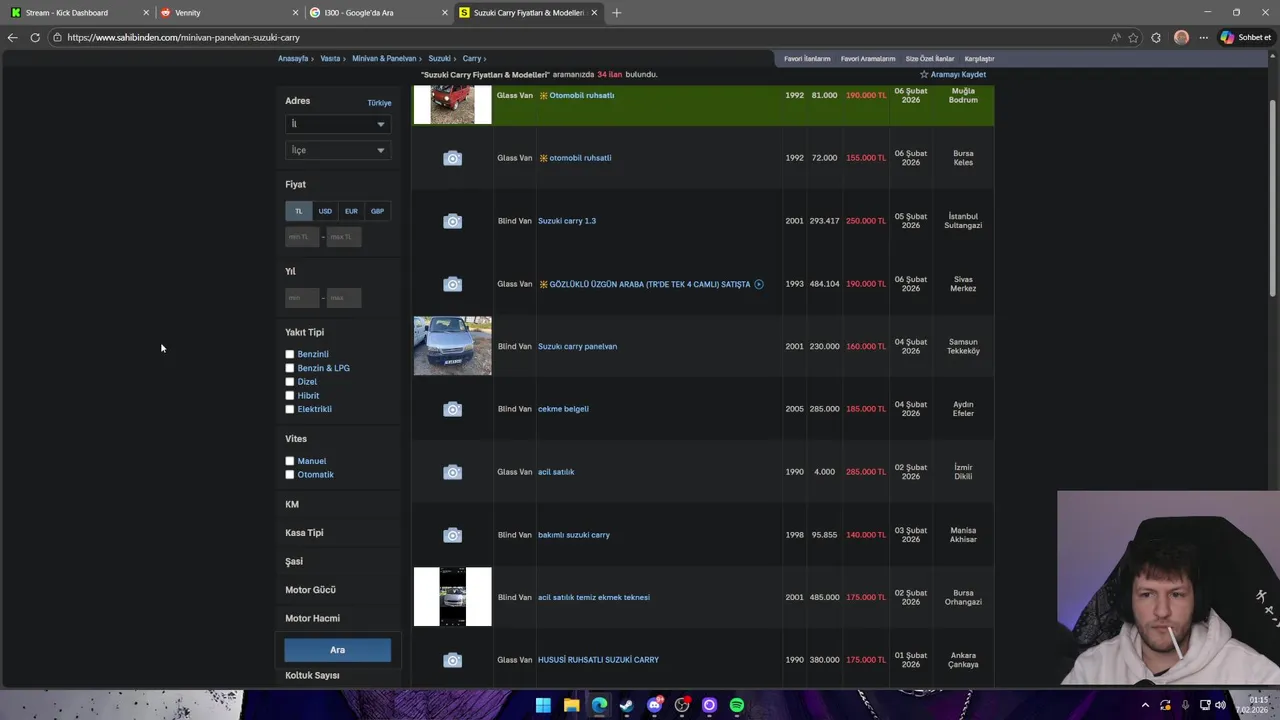Open the read aloud icon in address bar
This screenshot has width=1280, height=720.
coord(1116,37)
